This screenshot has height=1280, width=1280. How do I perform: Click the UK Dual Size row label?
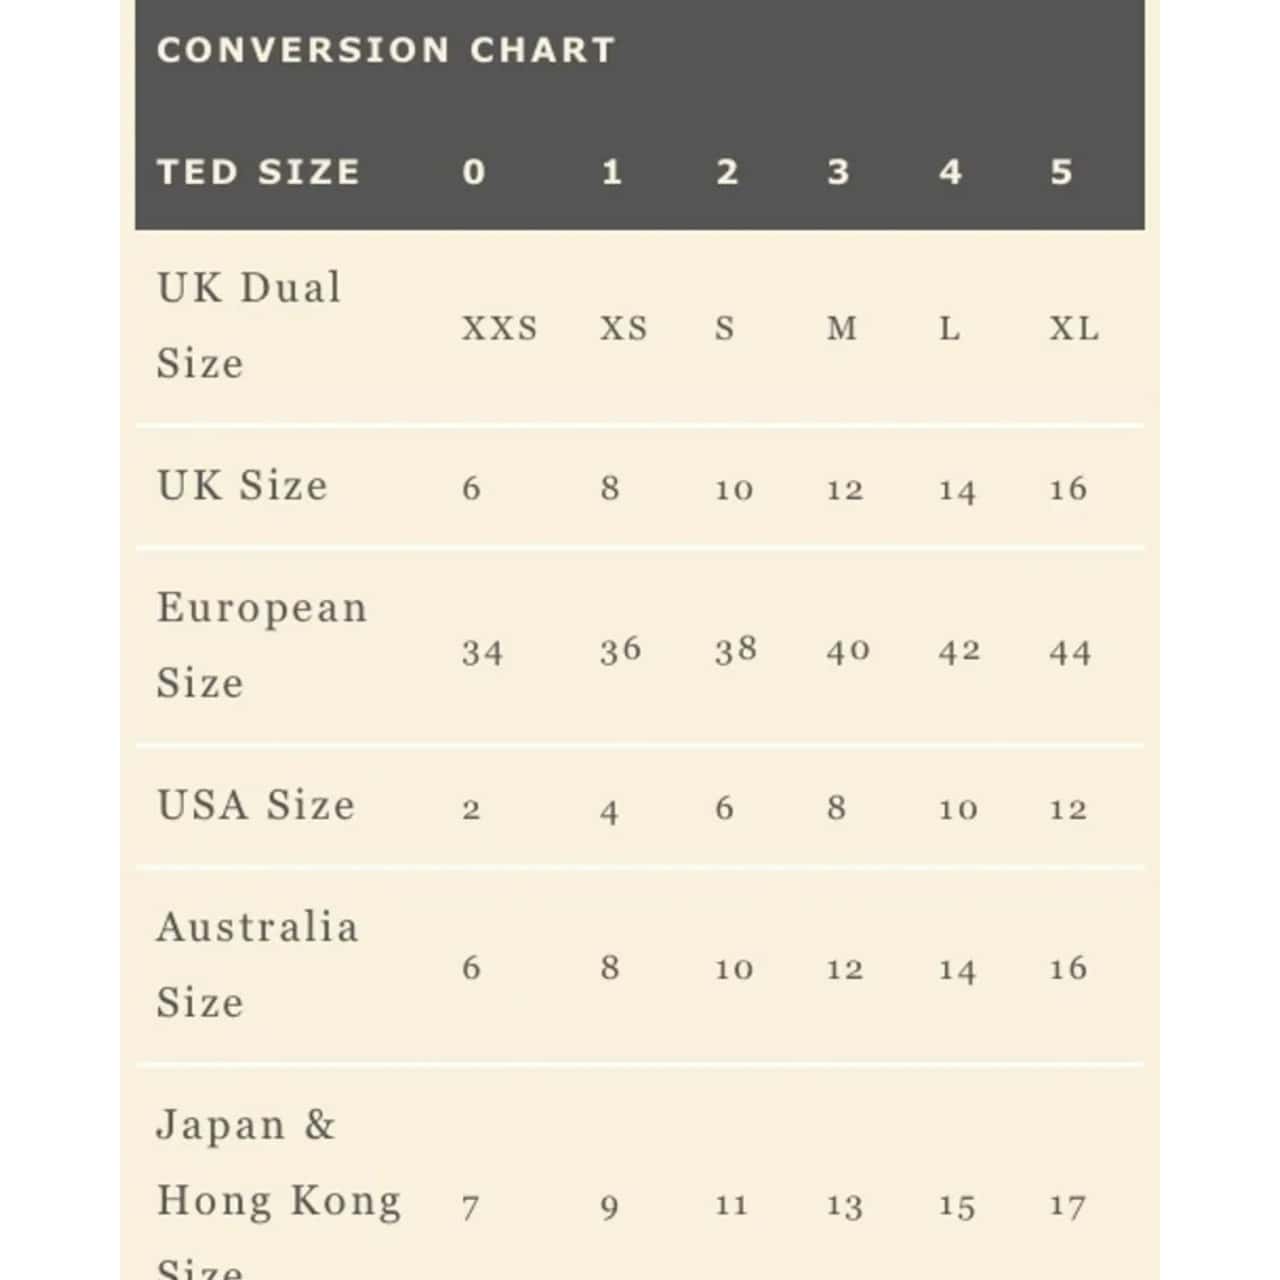click(249, 325)
